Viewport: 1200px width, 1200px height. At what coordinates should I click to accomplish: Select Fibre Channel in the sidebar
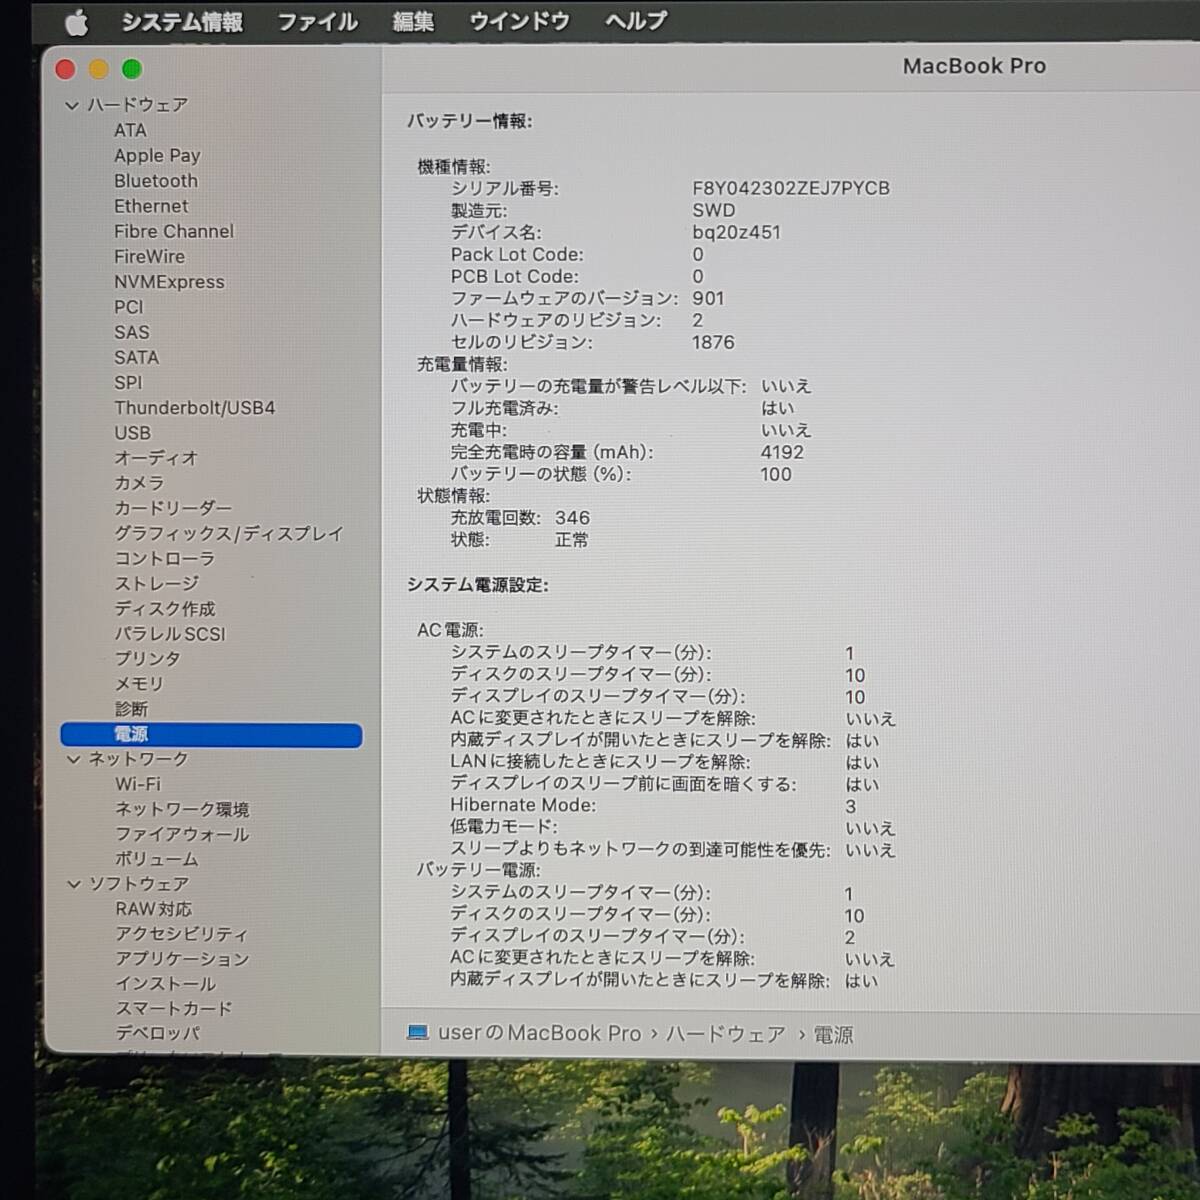tap(174, 231)
